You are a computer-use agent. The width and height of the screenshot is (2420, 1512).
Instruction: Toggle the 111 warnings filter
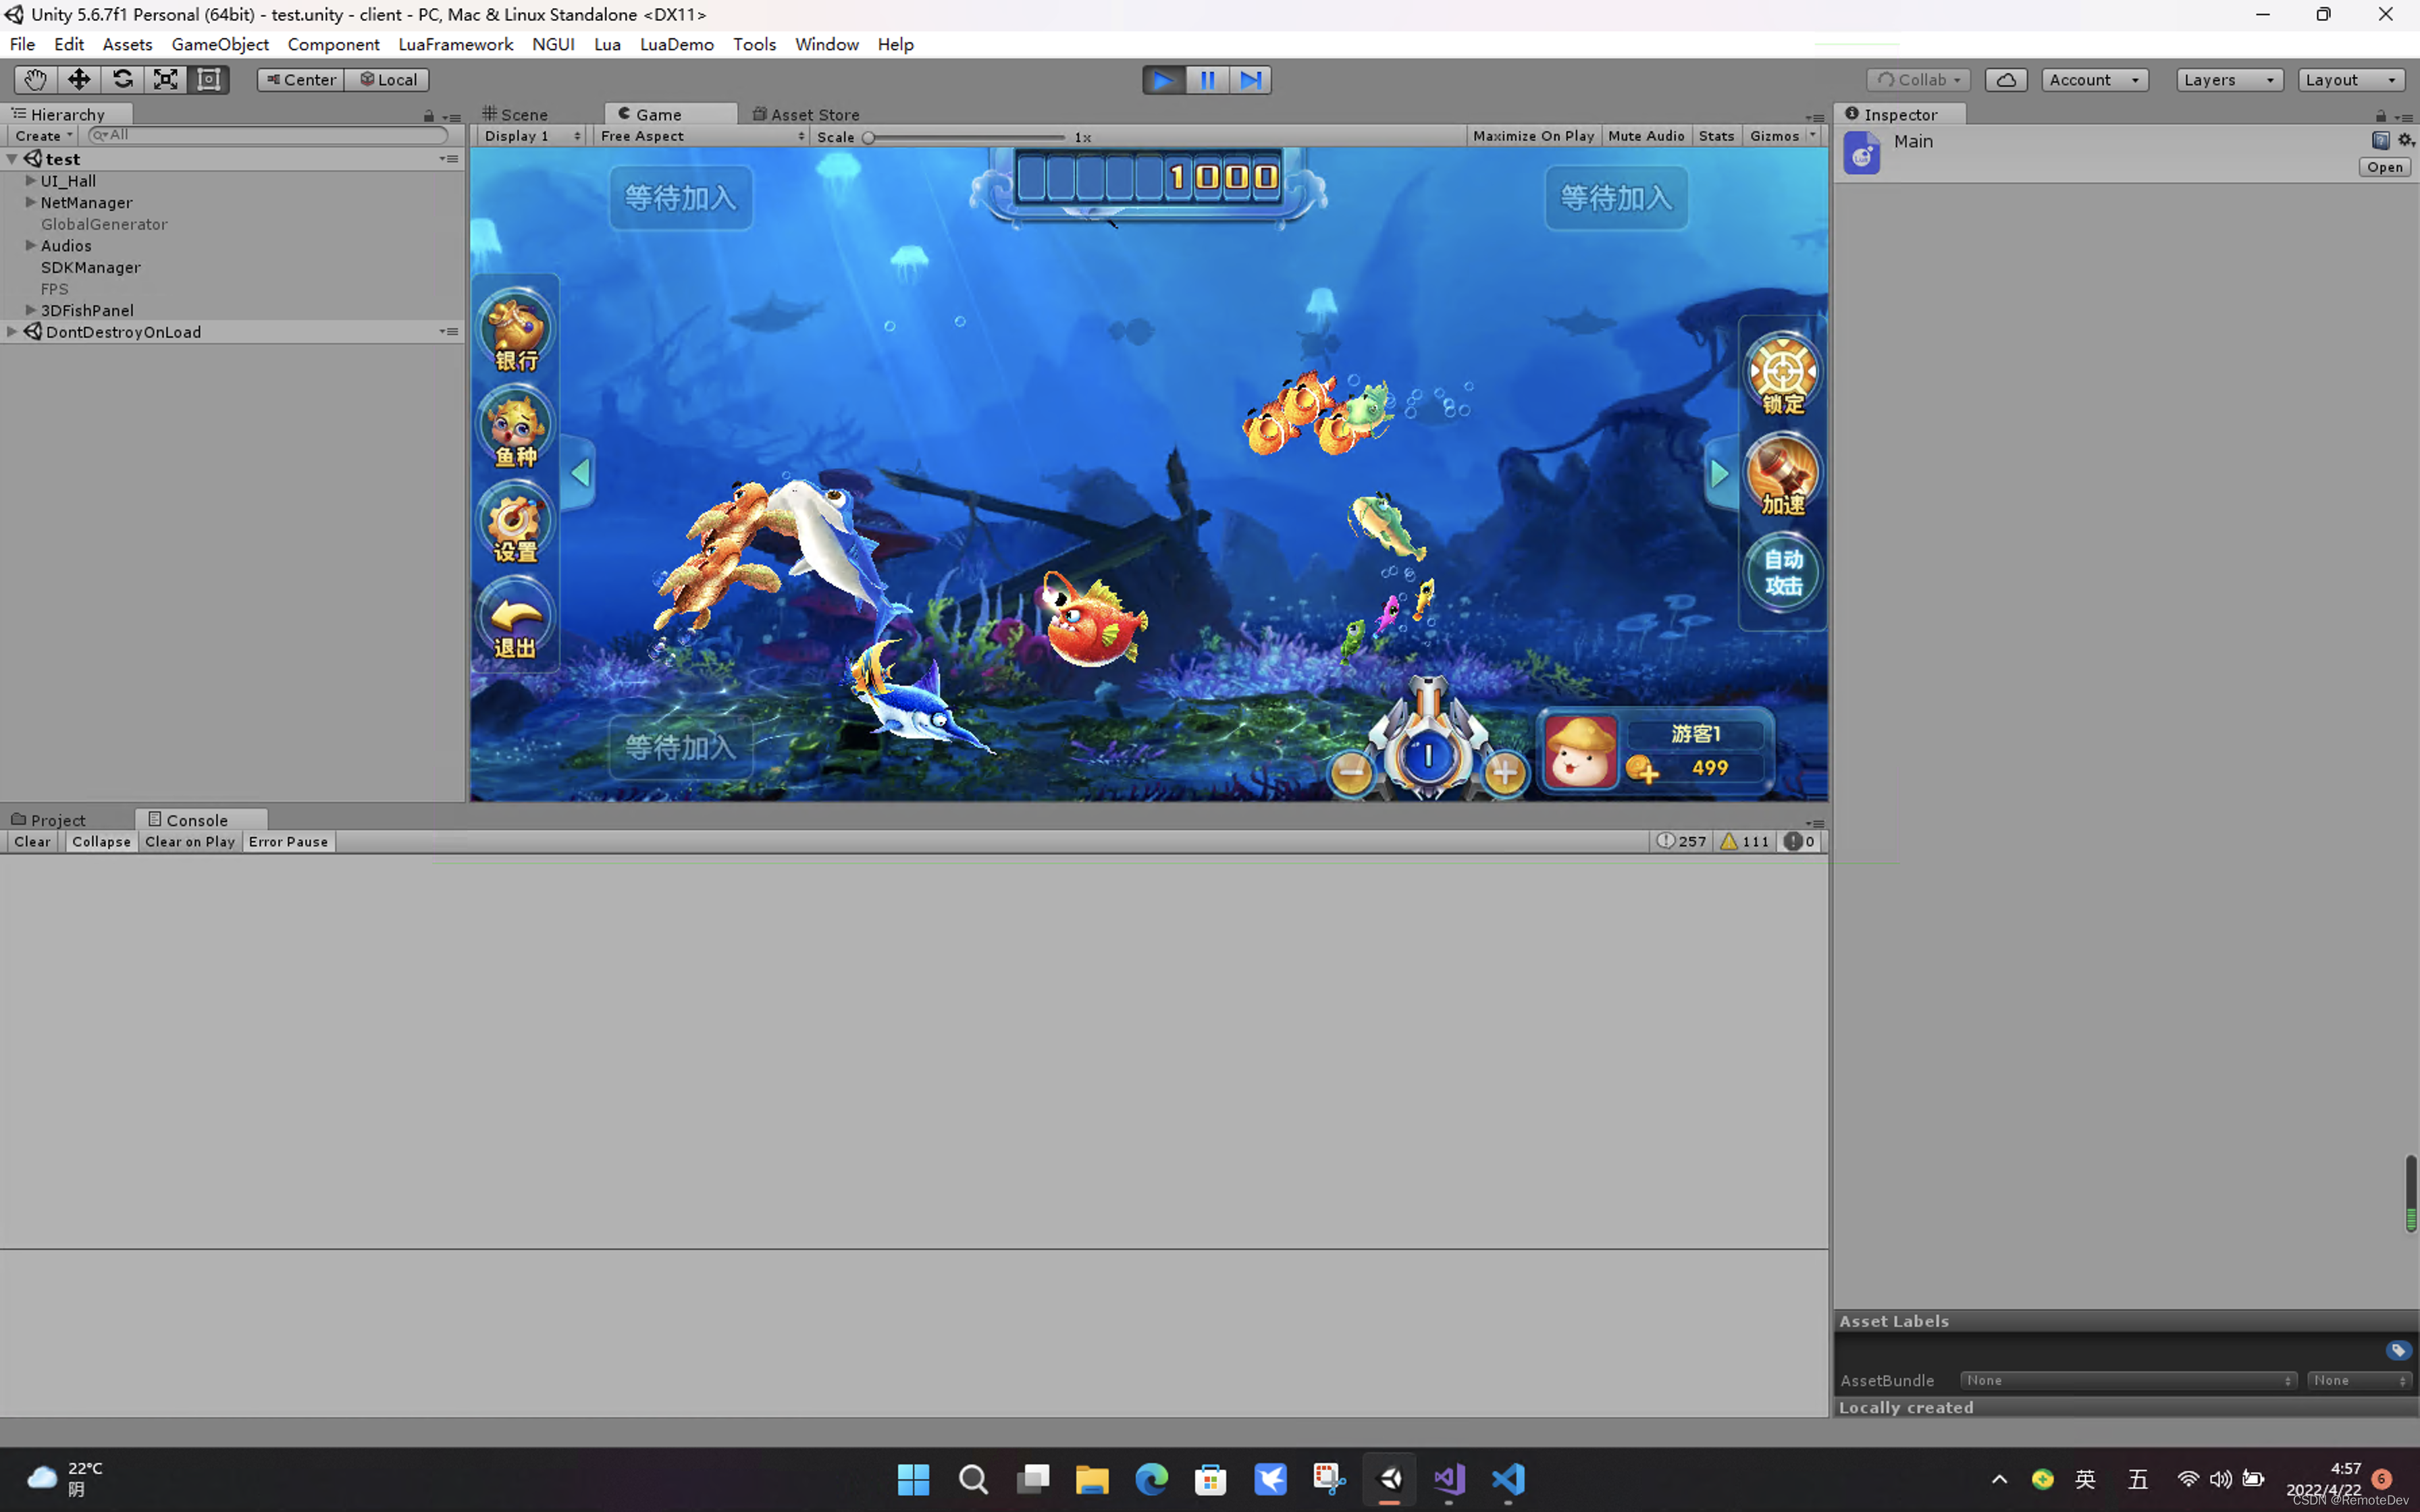[x=1745, y=842]
